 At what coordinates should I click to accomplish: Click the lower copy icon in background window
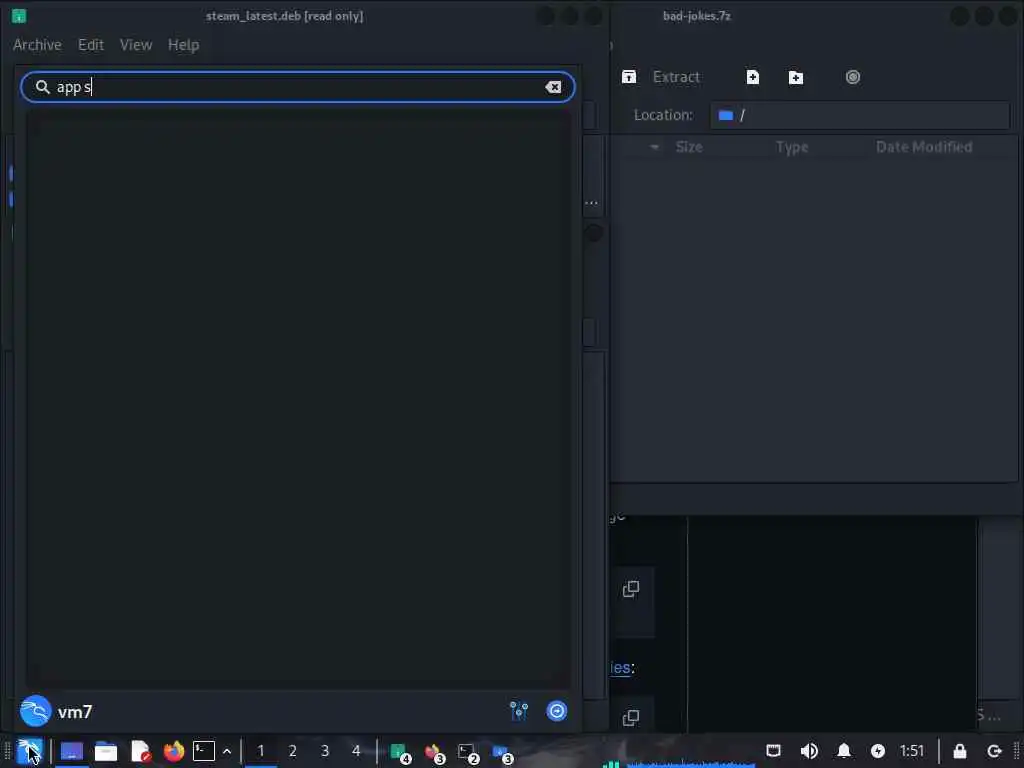[631, 718]
